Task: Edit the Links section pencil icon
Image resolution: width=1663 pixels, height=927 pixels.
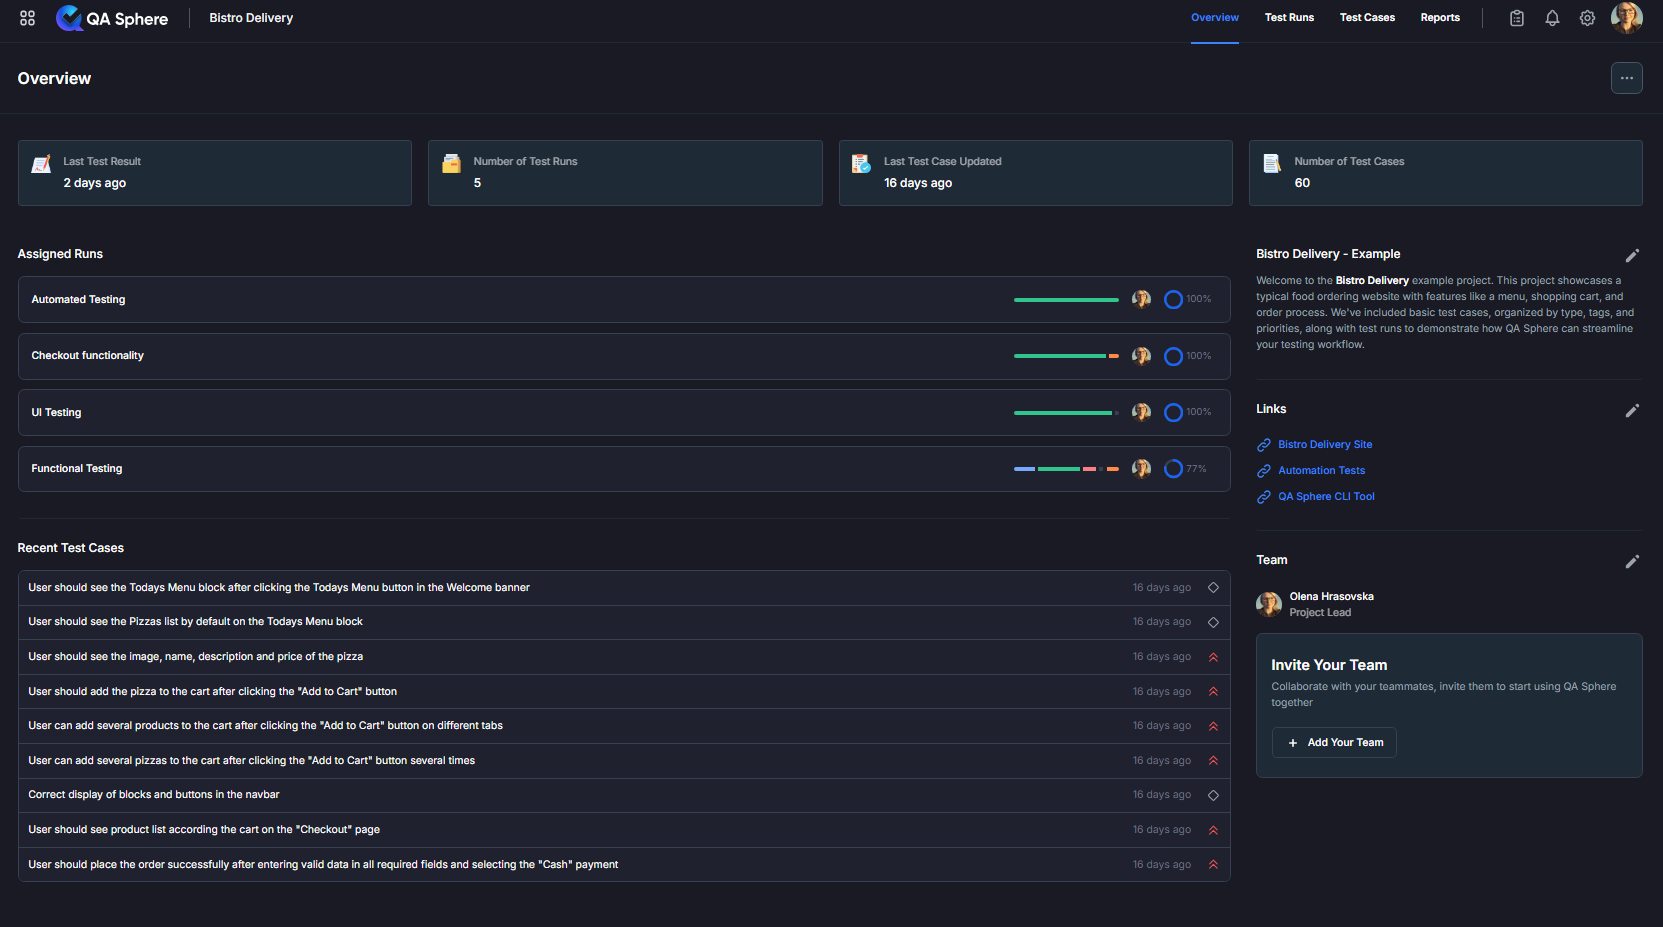Action: pos(1632,410)
